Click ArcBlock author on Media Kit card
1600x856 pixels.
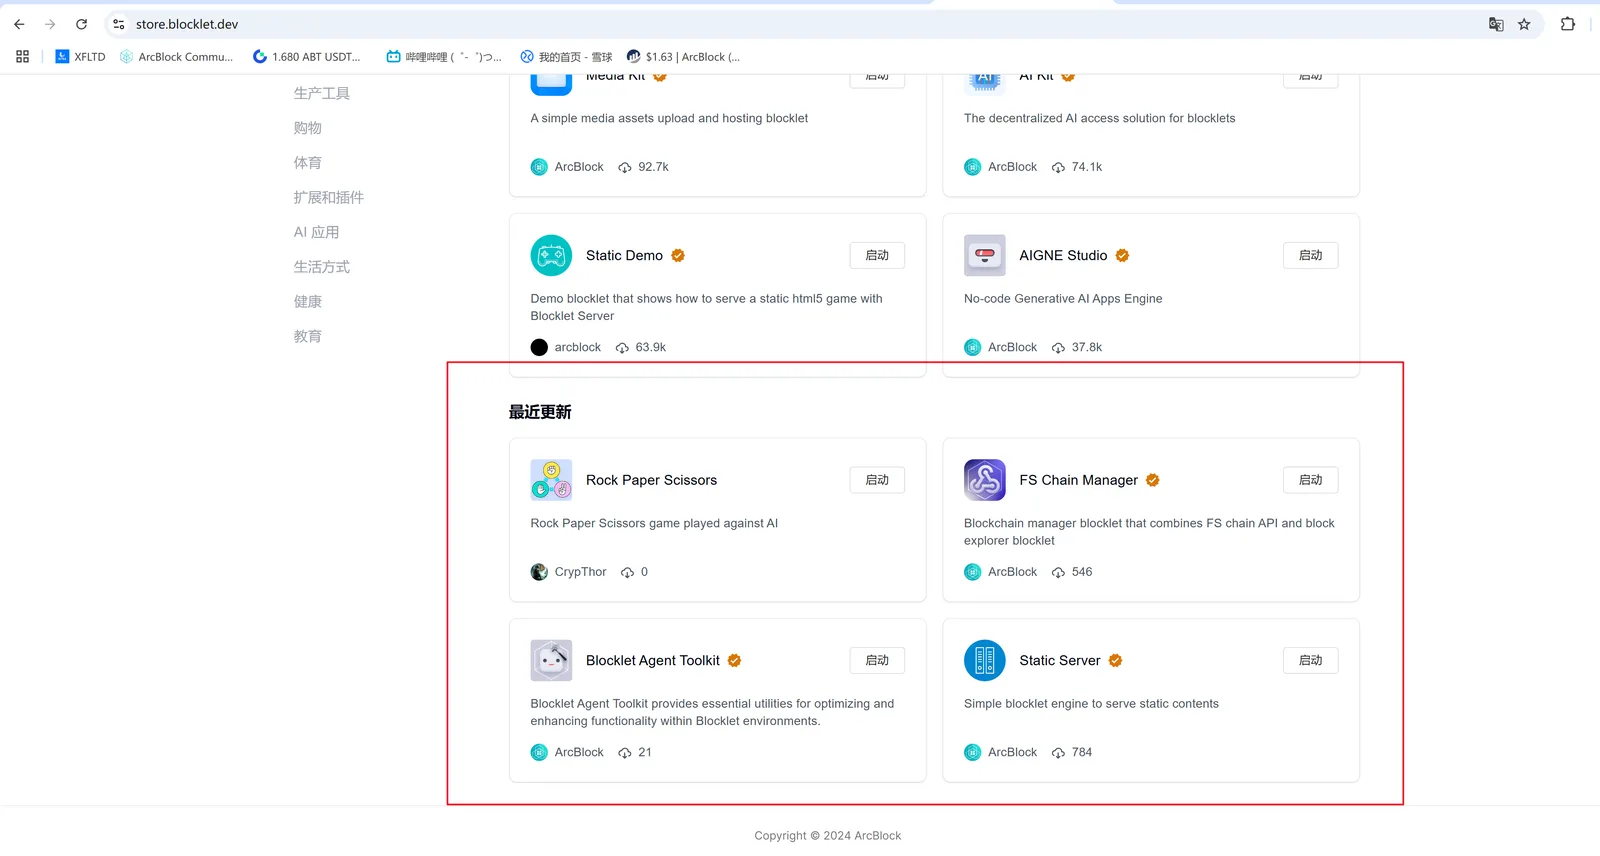click(579, 167)
